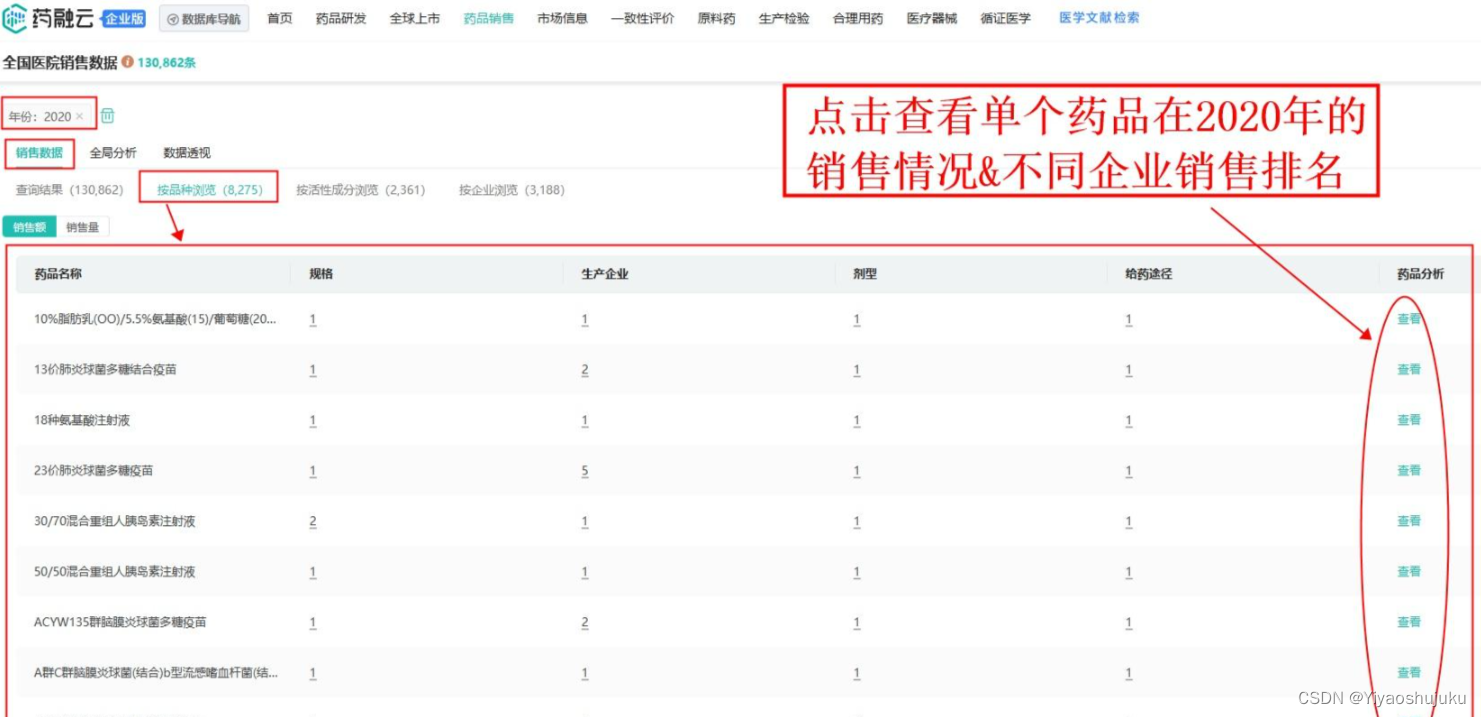
Task: Click the 规格 column header
Action: point(321,274)
